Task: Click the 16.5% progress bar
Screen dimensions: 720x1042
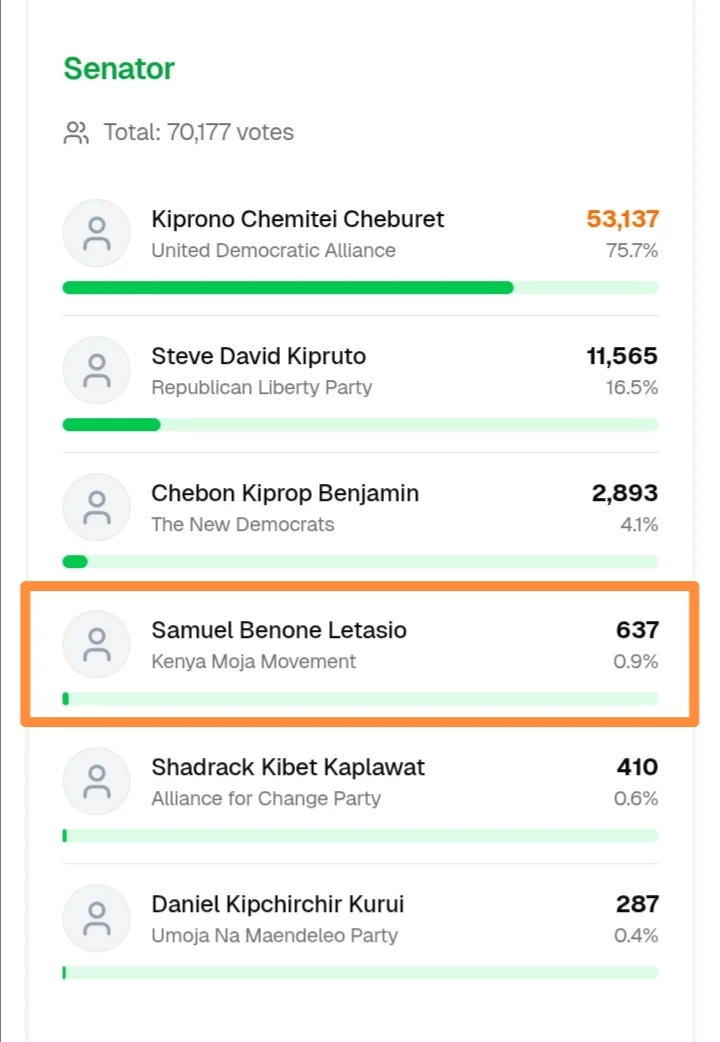Action: pos(360,425)
